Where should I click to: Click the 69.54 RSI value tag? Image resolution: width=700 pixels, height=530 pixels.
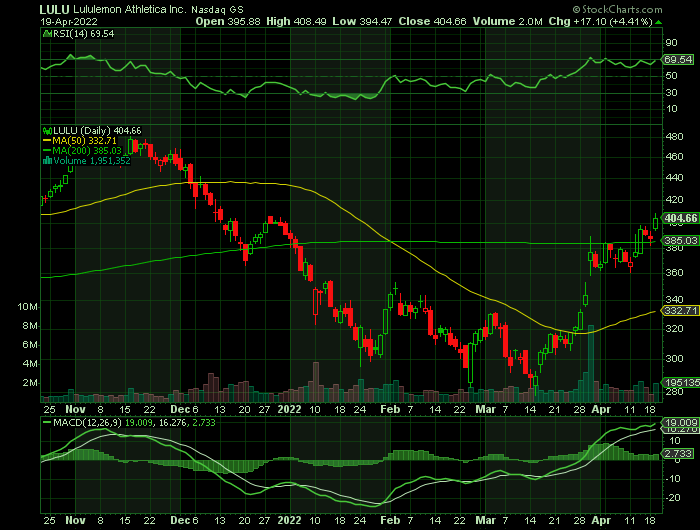(x=677, y=59)
